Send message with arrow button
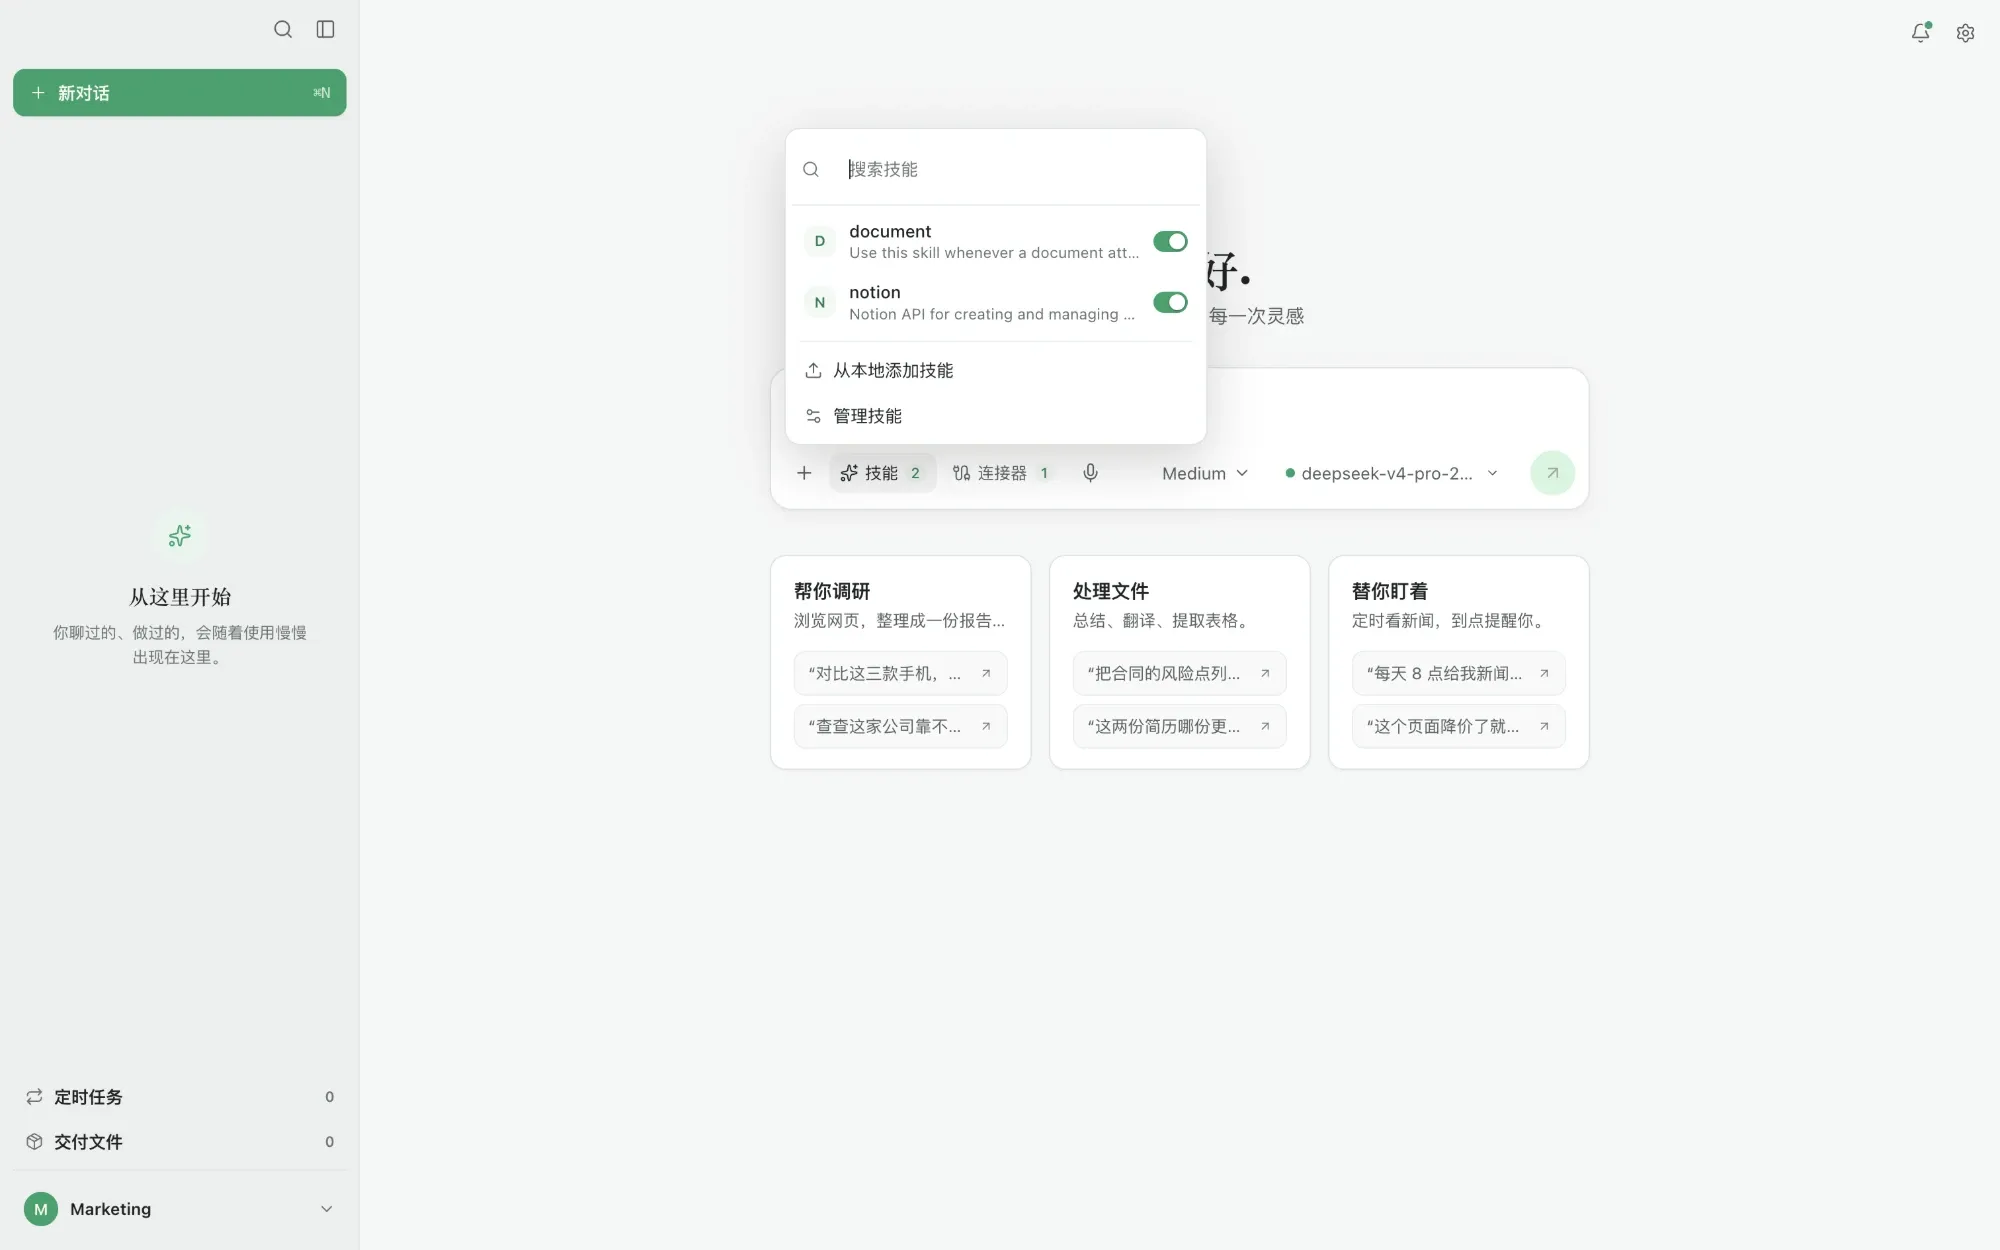This screenshot has height=1250, width=2000. click(1552, 473)
